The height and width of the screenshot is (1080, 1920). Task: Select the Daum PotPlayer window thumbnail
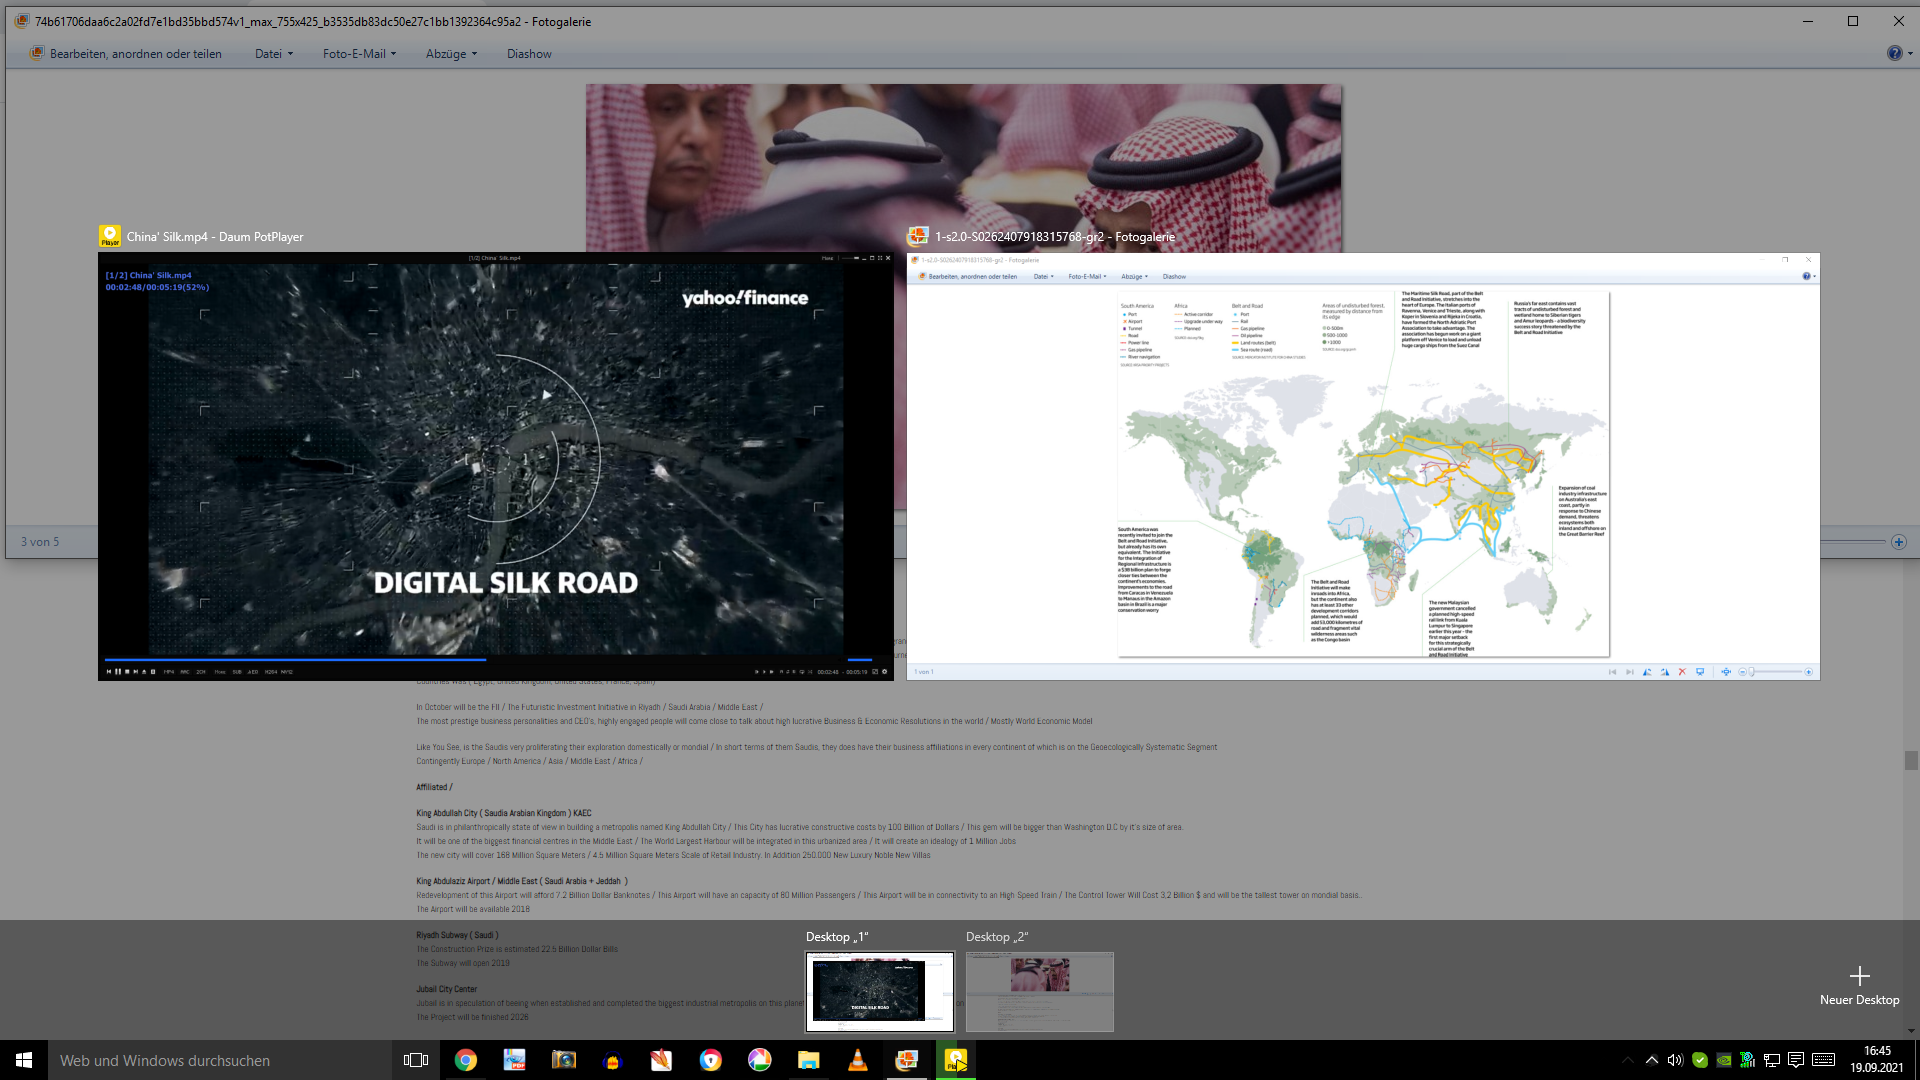pos(495,466)
